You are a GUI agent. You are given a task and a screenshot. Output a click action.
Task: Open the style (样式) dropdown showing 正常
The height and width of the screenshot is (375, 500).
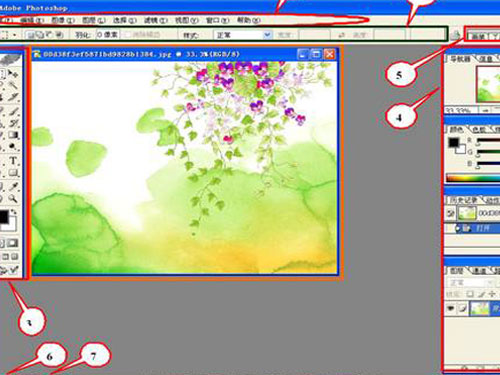click(243, 35)
